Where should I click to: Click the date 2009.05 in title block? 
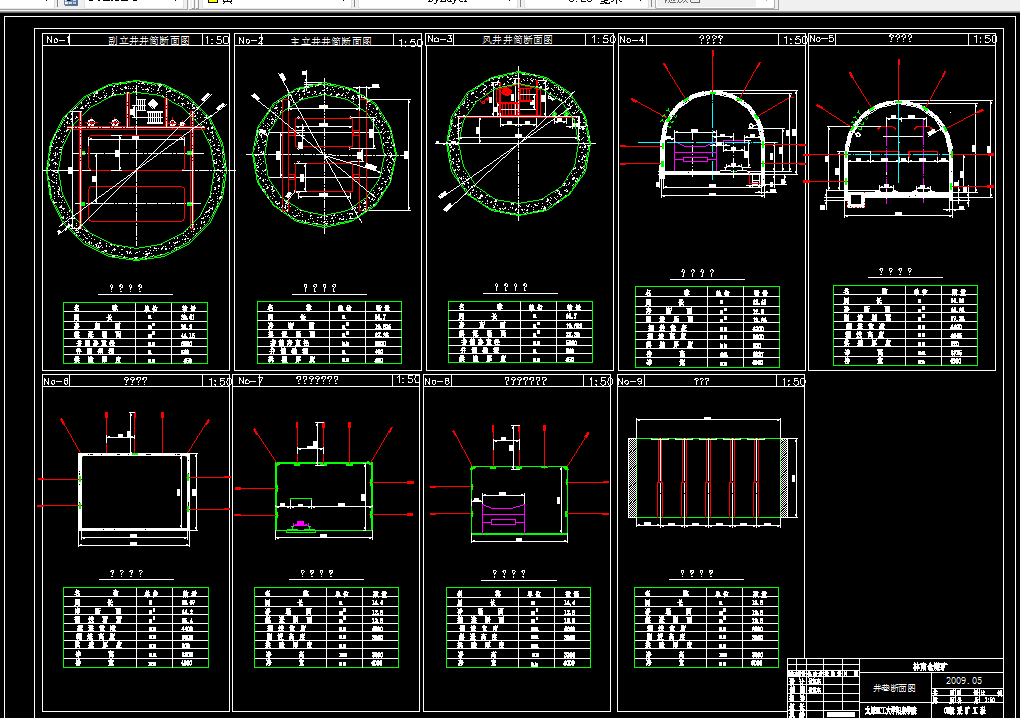click(963, 680)
